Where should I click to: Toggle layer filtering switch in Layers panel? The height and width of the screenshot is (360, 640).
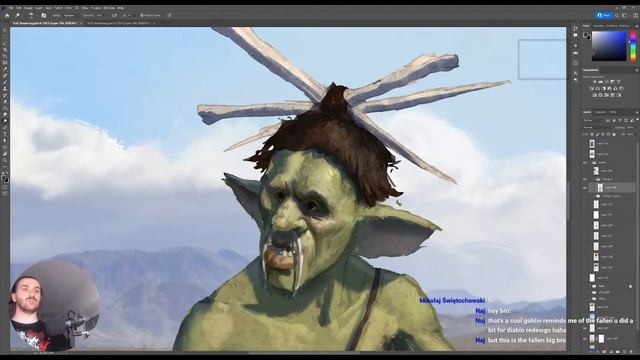(x=638, y=119)
